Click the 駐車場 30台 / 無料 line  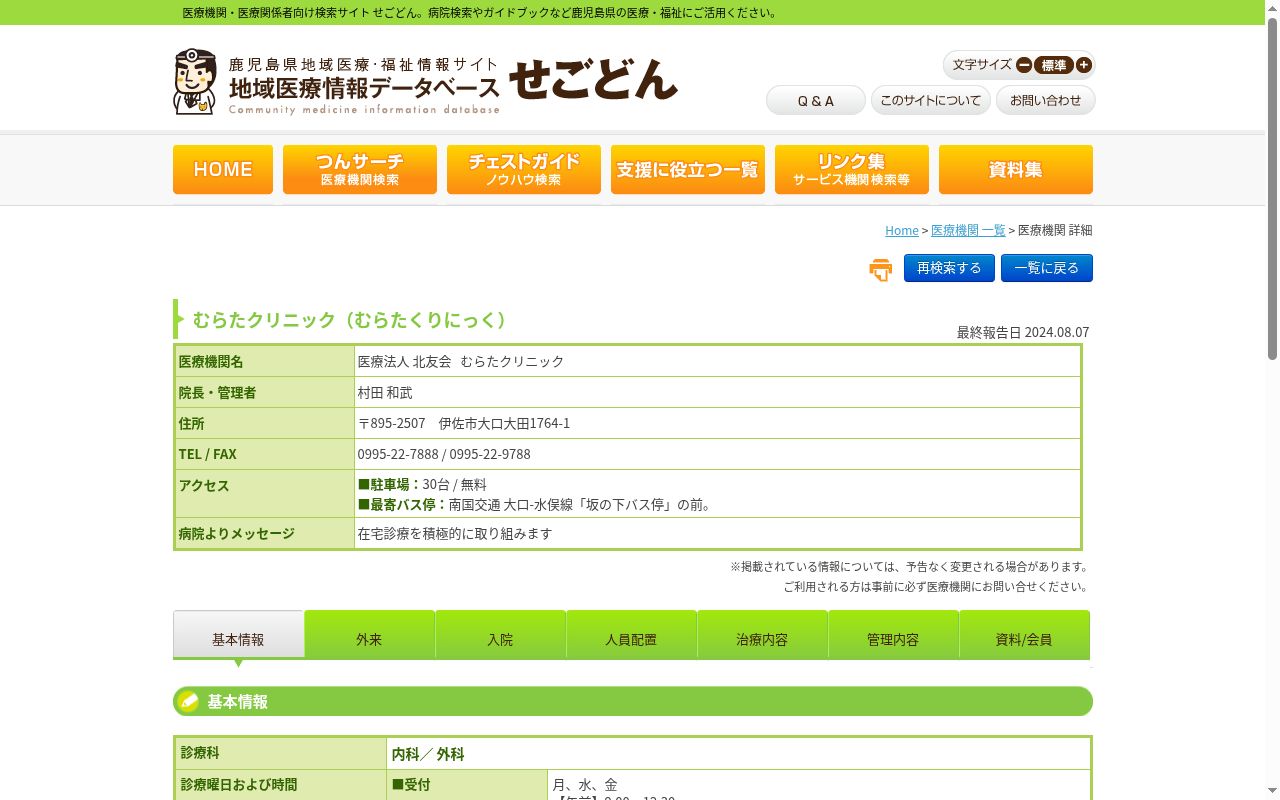422,484
